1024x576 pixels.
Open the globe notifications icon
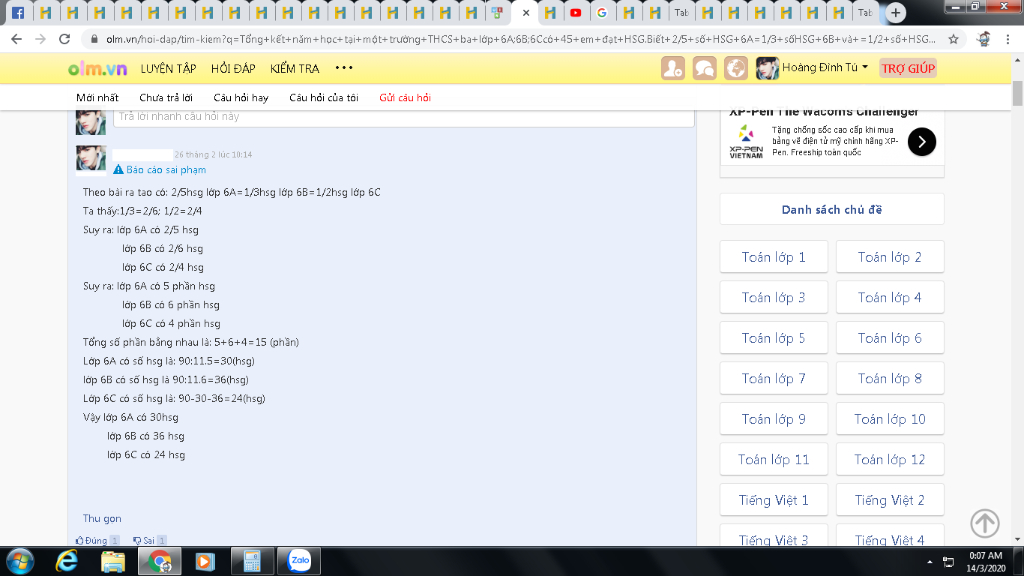click(x=735, y=68)
